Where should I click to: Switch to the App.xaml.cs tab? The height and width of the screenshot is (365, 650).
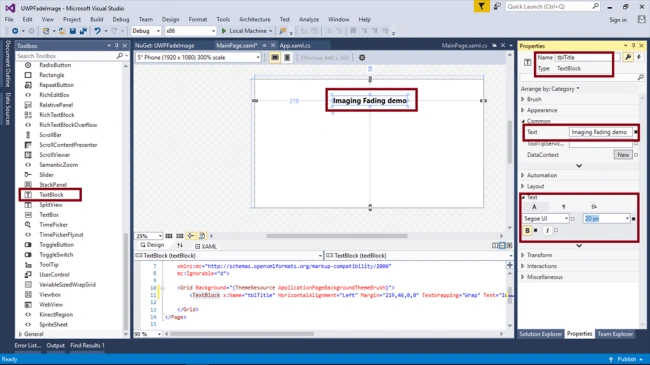coord(295,46)
